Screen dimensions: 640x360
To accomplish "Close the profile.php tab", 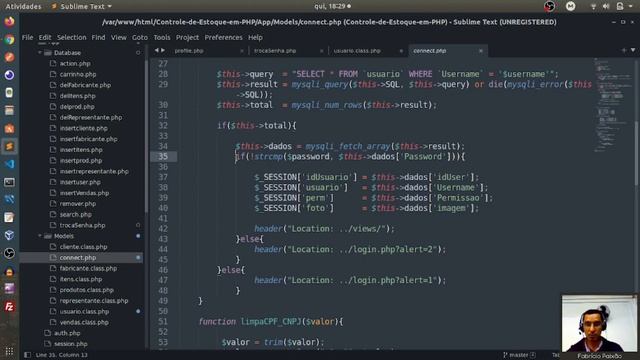I will (242, 51).
